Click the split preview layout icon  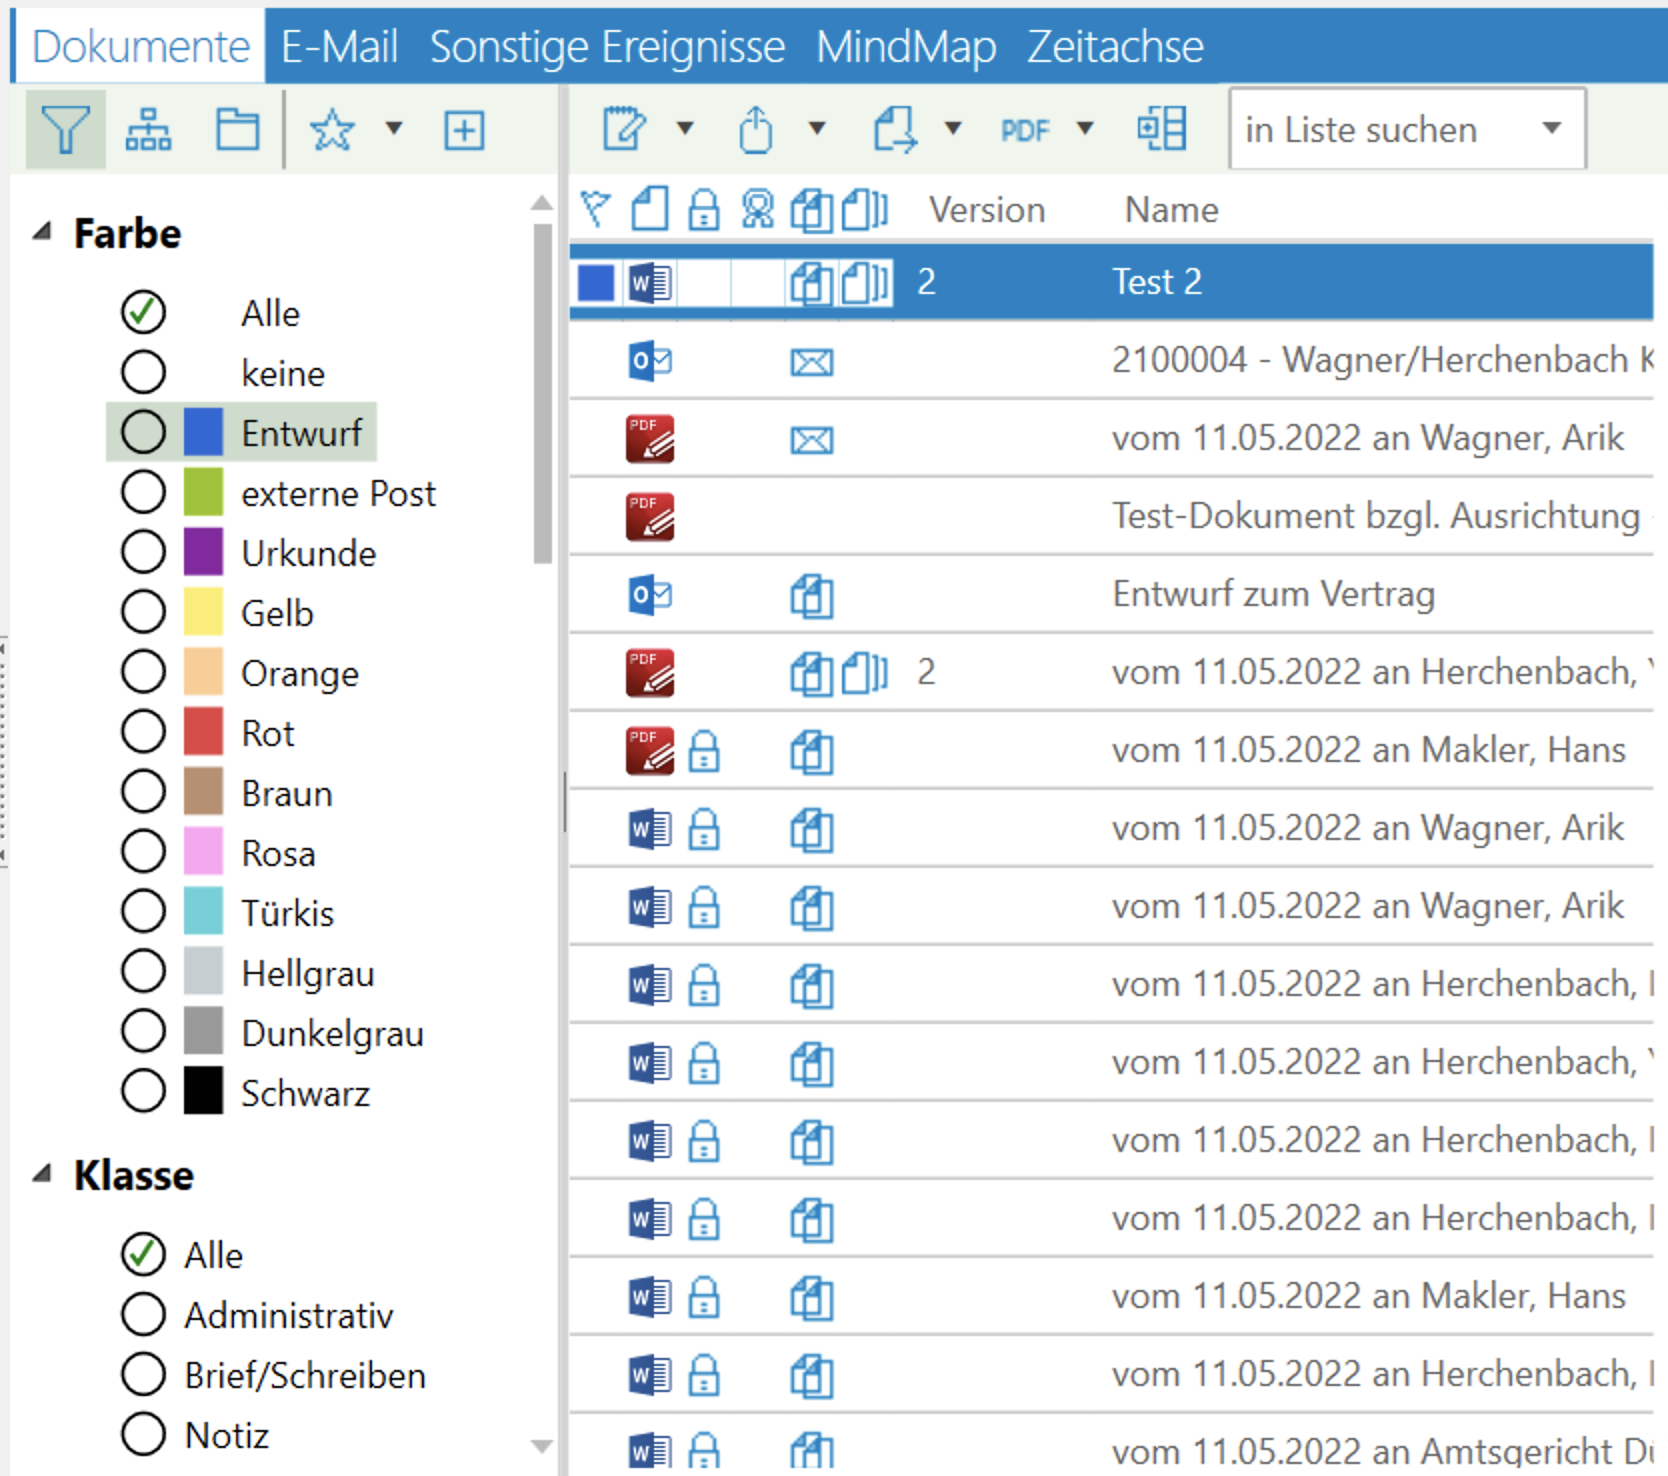point(1161,129)
